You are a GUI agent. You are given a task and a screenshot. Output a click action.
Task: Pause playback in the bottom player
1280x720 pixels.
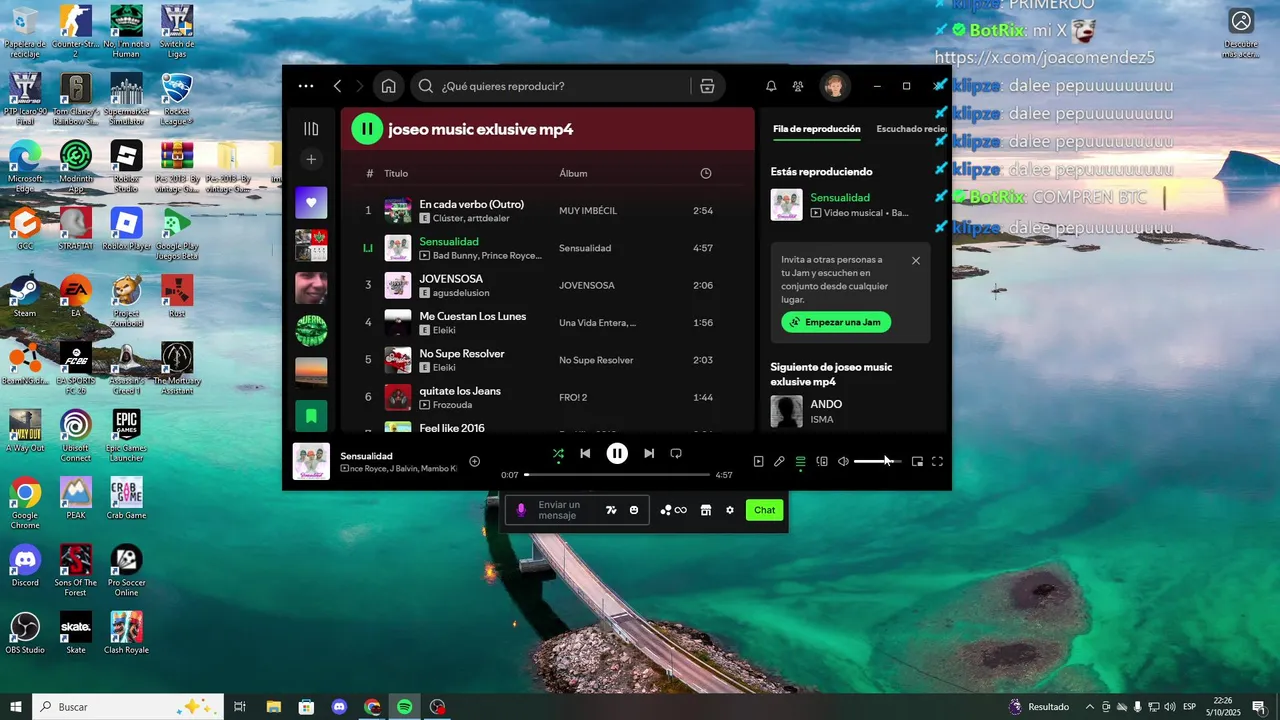[617, 453]
